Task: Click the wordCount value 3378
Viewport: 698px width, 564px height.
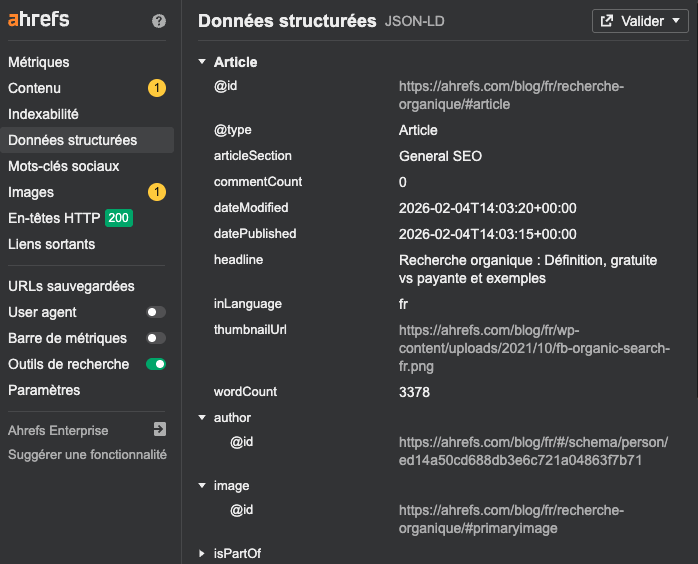Action: tap(414, 392)
